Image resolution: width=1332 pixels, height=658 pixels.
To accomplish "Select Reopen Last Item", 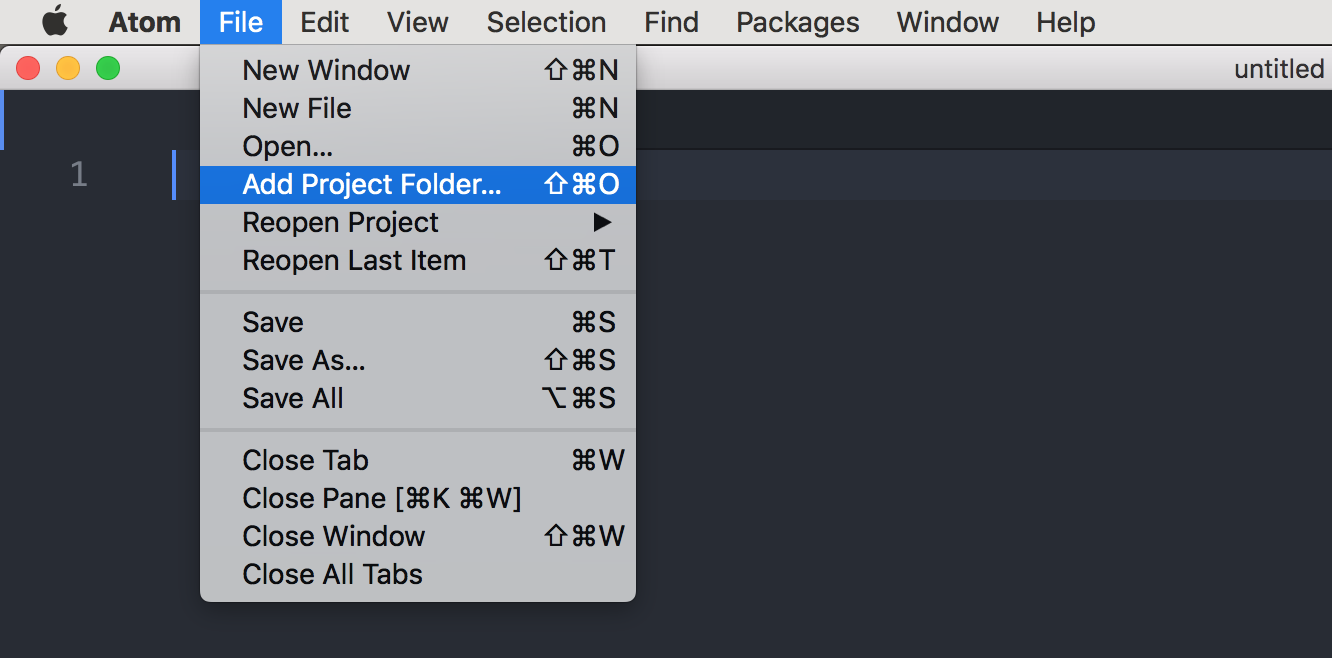I will point(418,260).
